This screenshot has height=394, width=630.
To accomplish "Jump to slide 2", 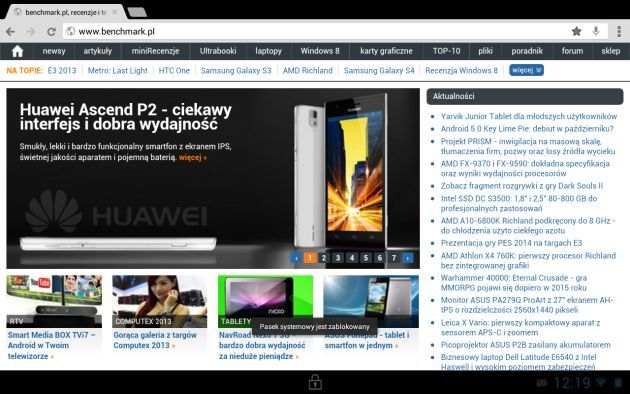I will (324, 258).
